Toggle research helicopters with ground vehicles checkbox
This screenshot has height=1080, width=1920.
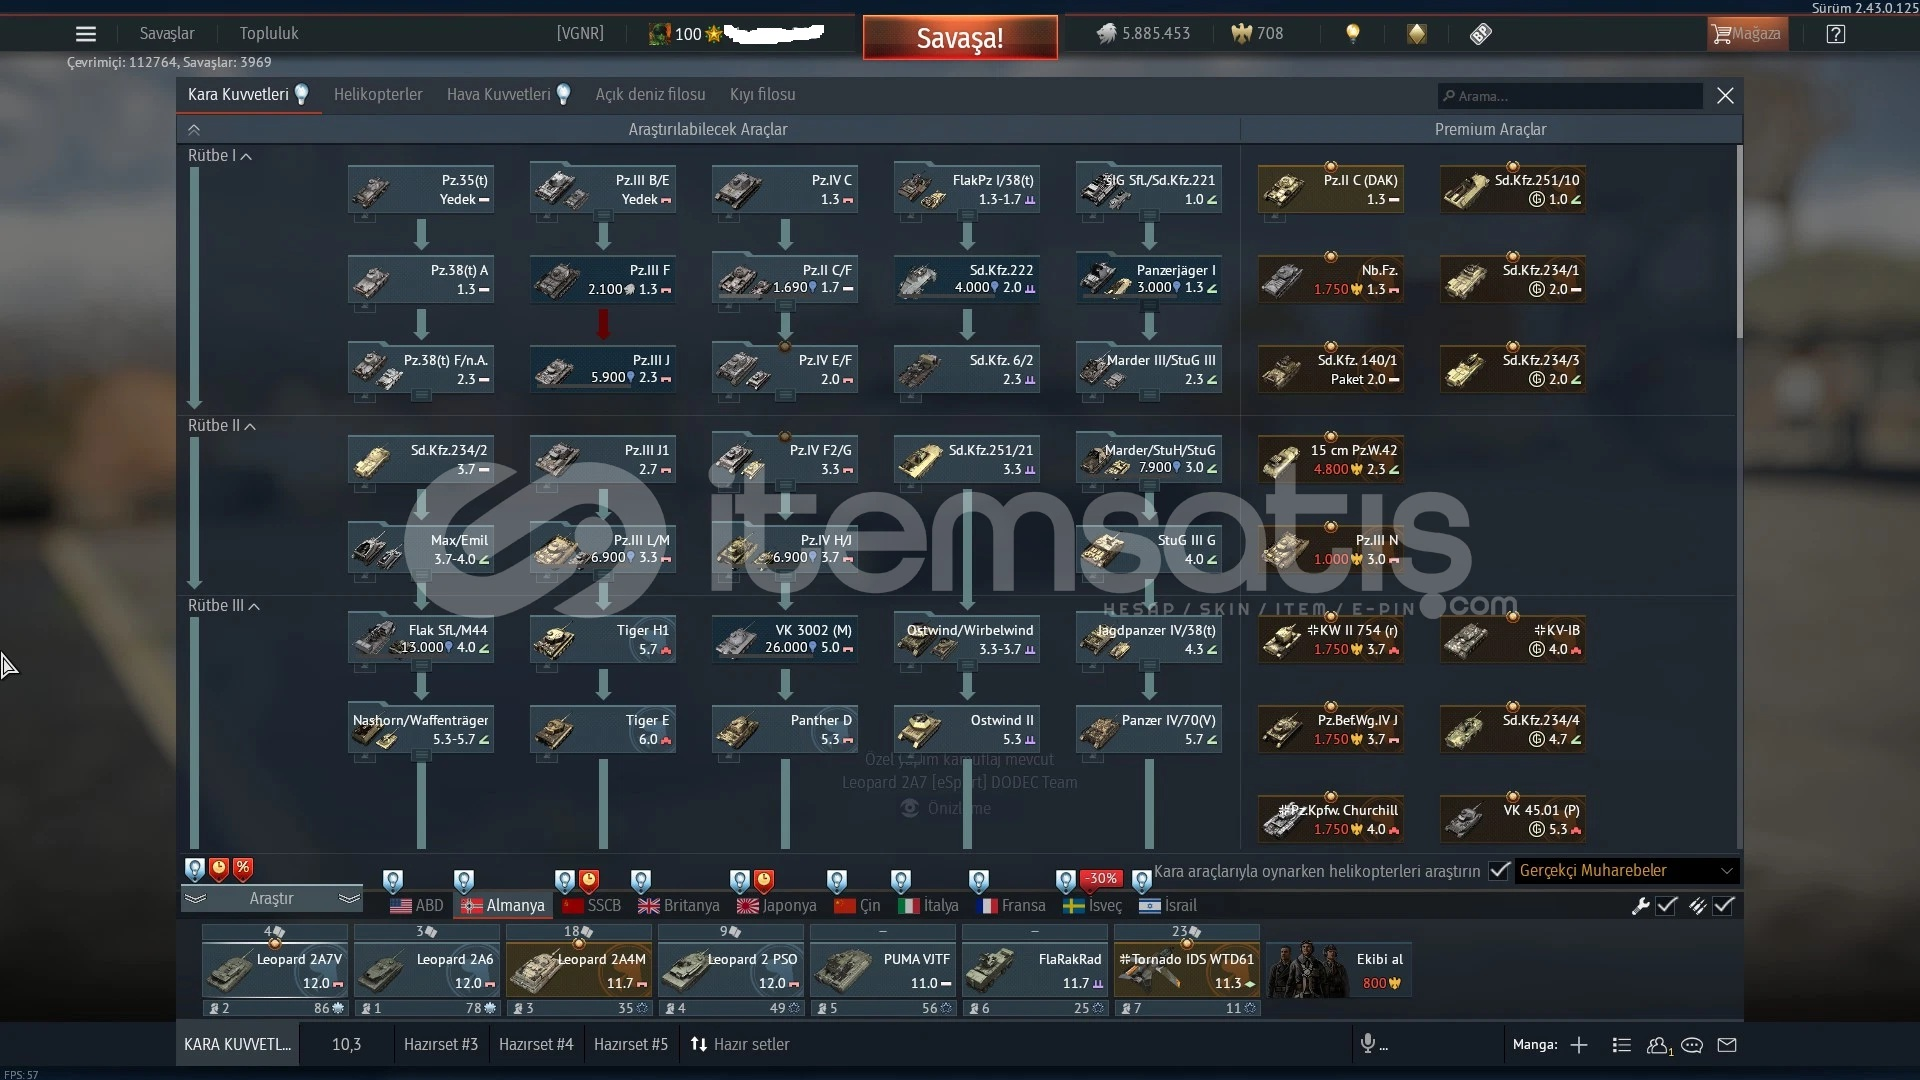coord(1498,871)
